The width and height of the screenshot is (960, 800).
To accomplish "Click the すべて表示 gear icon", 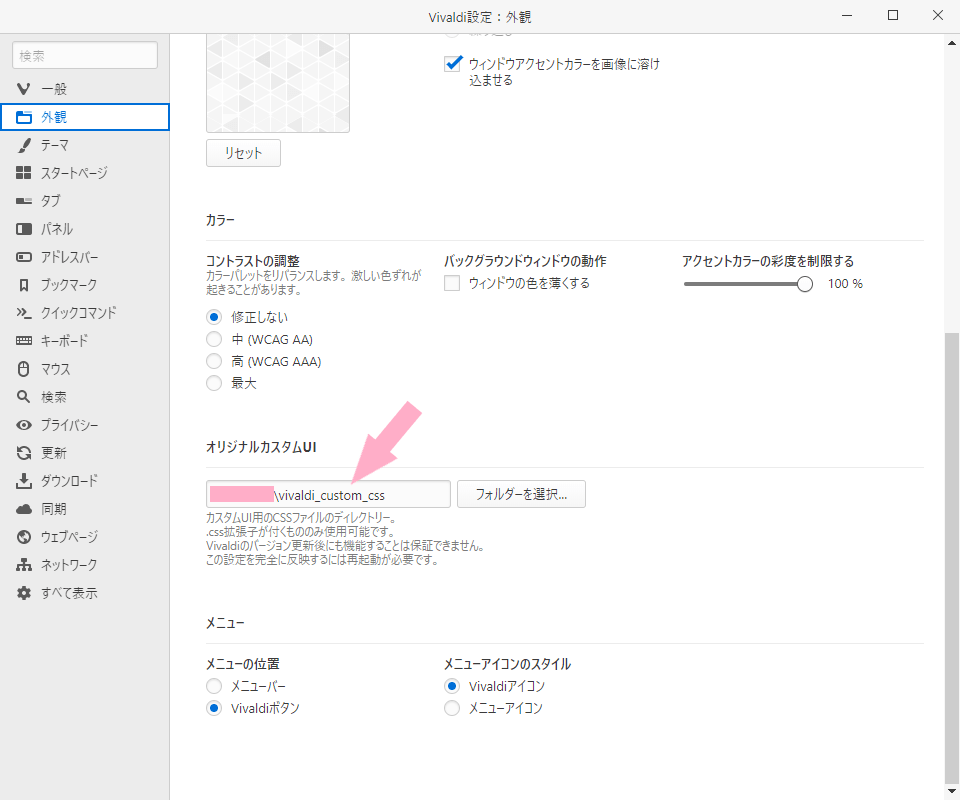I will click(24, 593).
